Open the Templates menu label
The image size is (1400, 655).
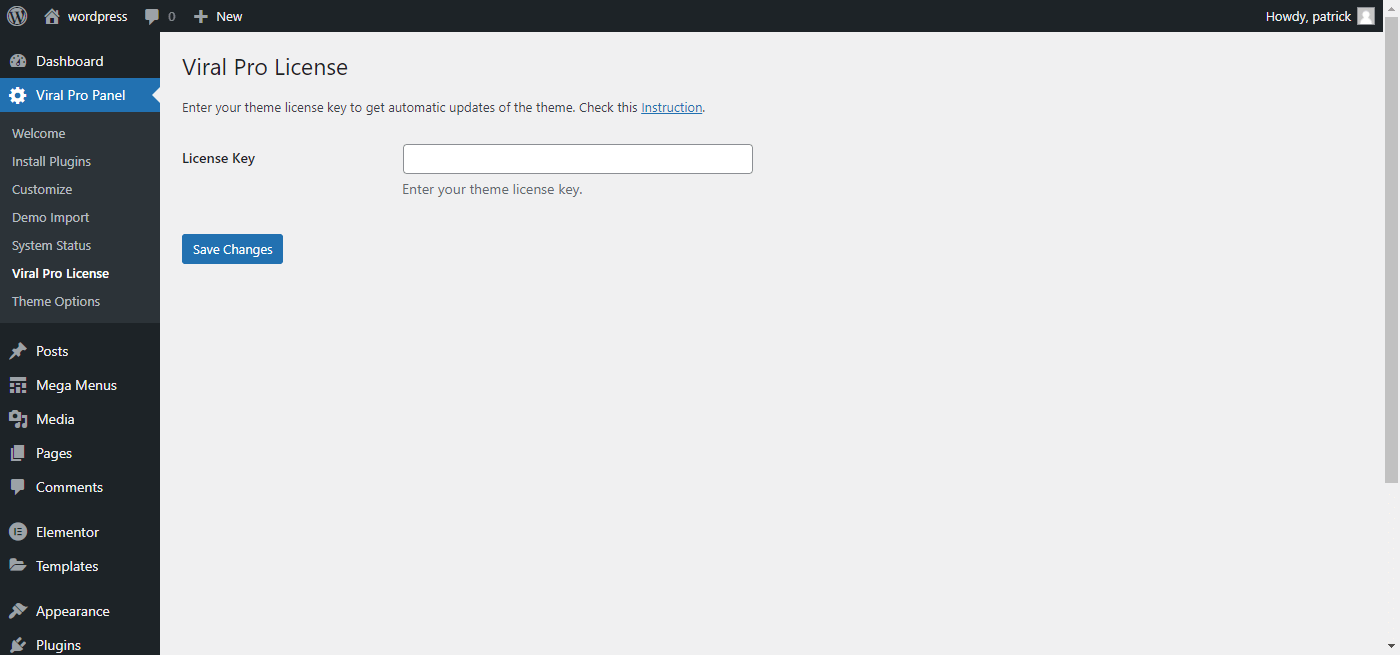click(67, 566)
